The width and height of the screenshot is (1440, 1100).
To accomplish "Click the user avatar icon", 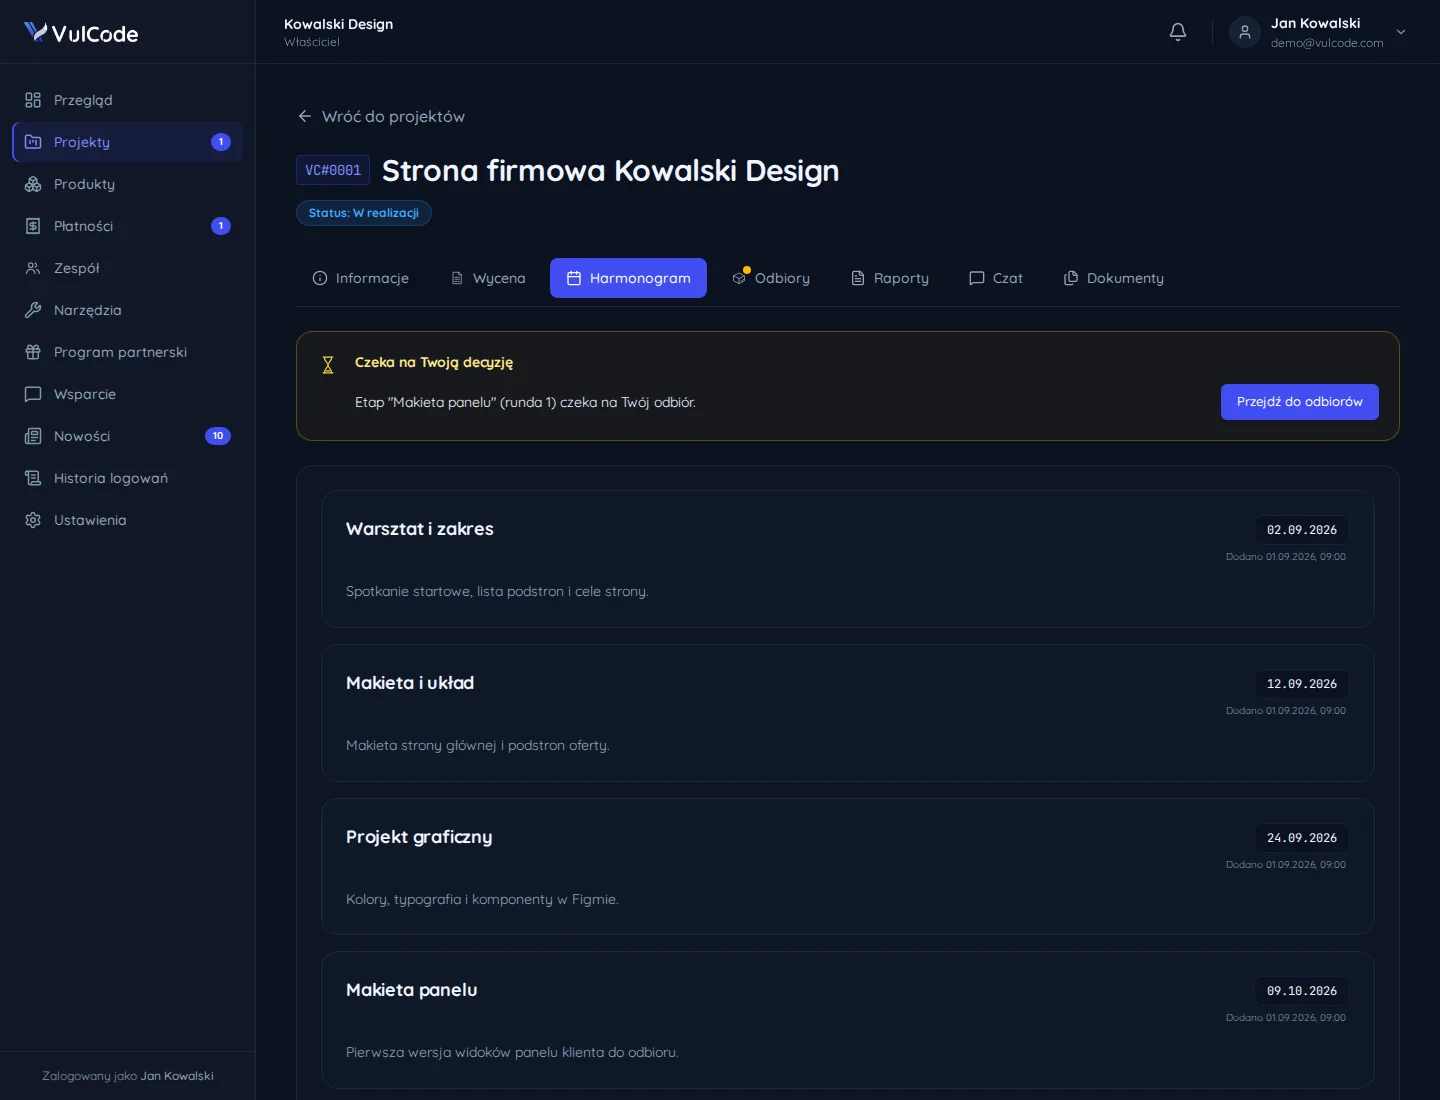I will point(1245,32).
